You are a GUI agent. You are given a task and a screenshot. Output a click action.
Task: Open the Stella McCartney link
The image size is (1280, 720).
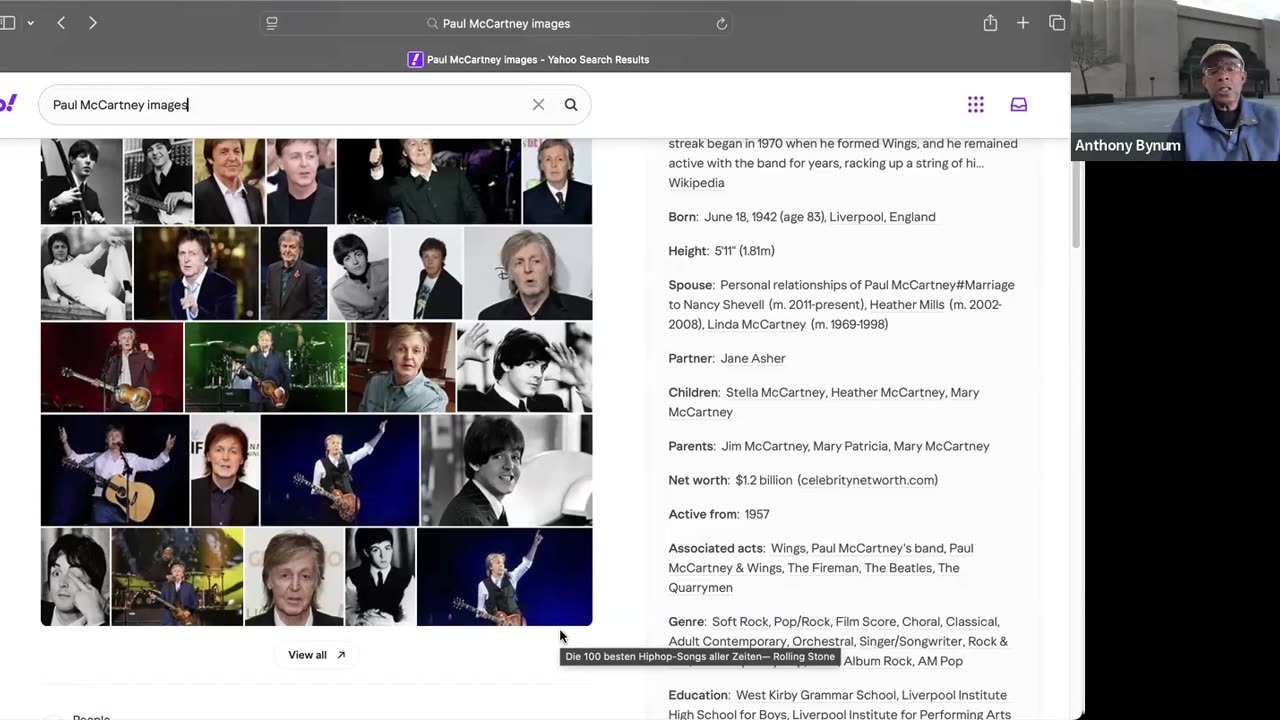pos(775,393)
